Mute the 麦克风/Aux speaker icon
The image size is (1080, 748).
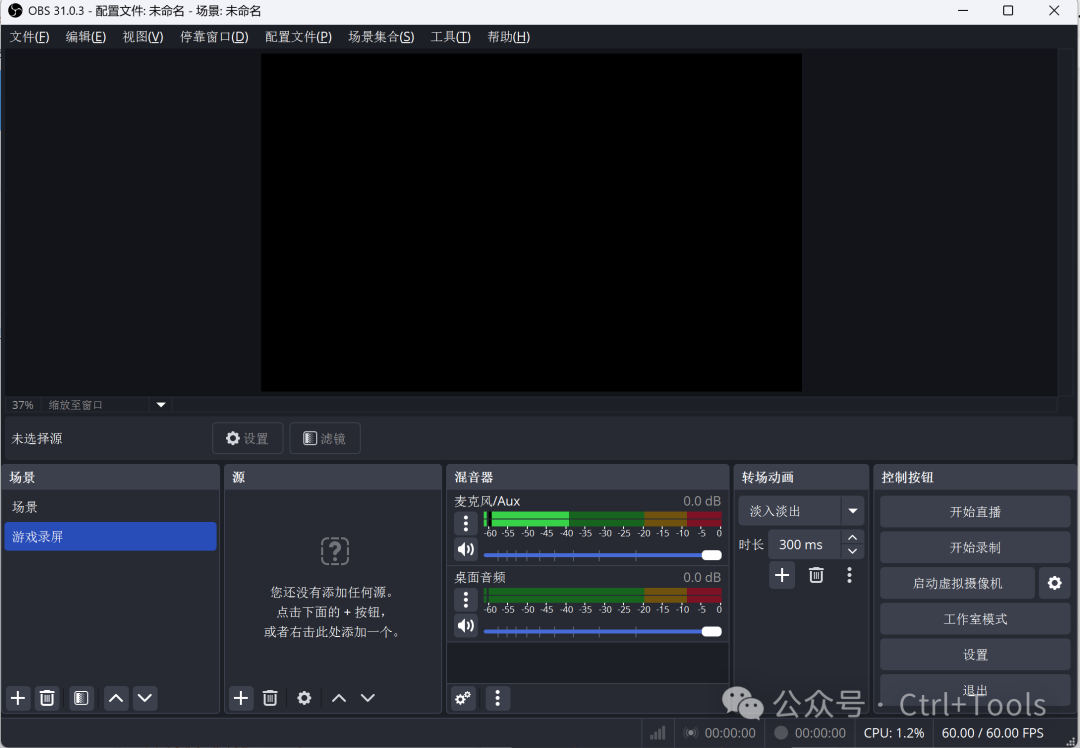(466, 549)
